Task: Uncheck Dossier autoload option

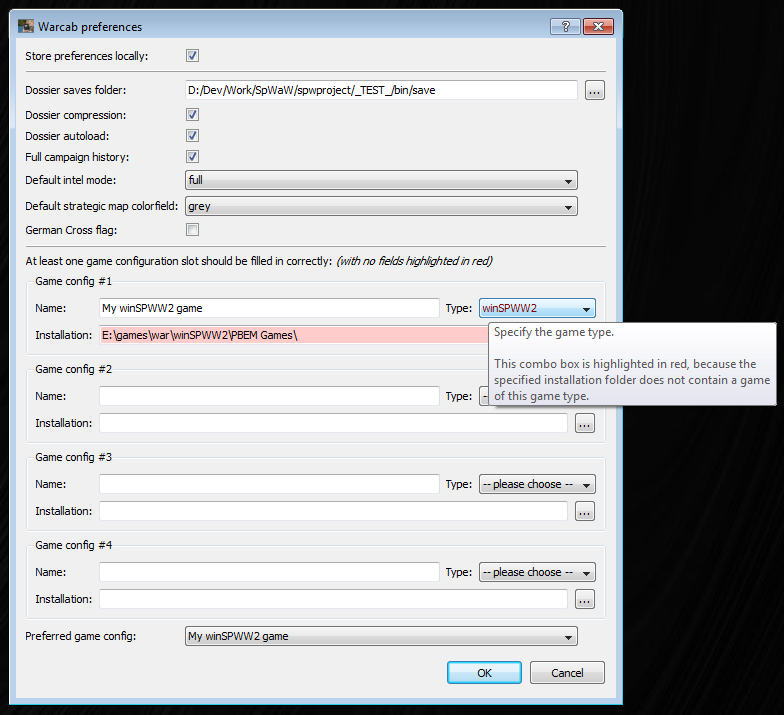Action: click(x=192, y=136)
